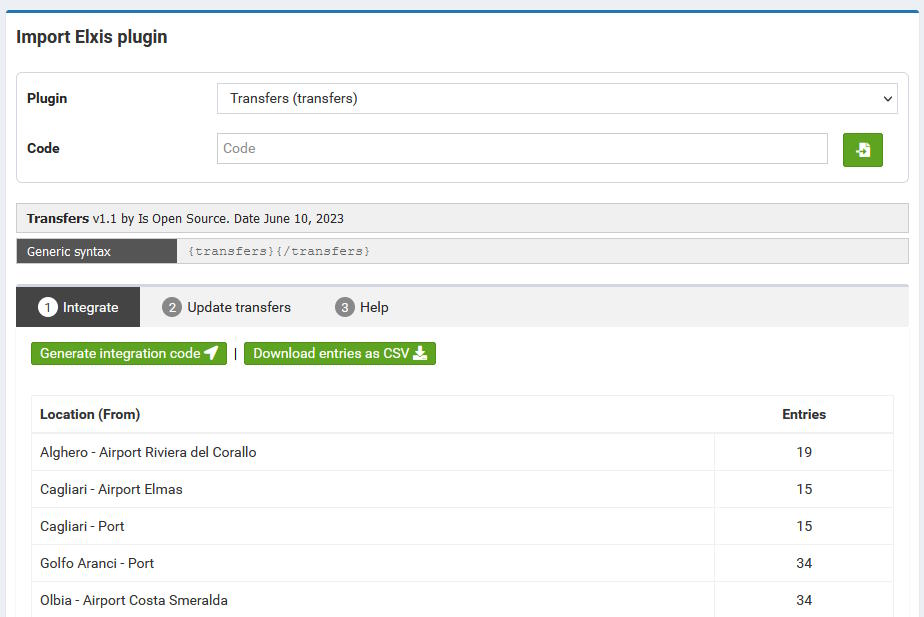The image size is (924, 617).
Task: Click the Entries column header
Action: [804, 414]
